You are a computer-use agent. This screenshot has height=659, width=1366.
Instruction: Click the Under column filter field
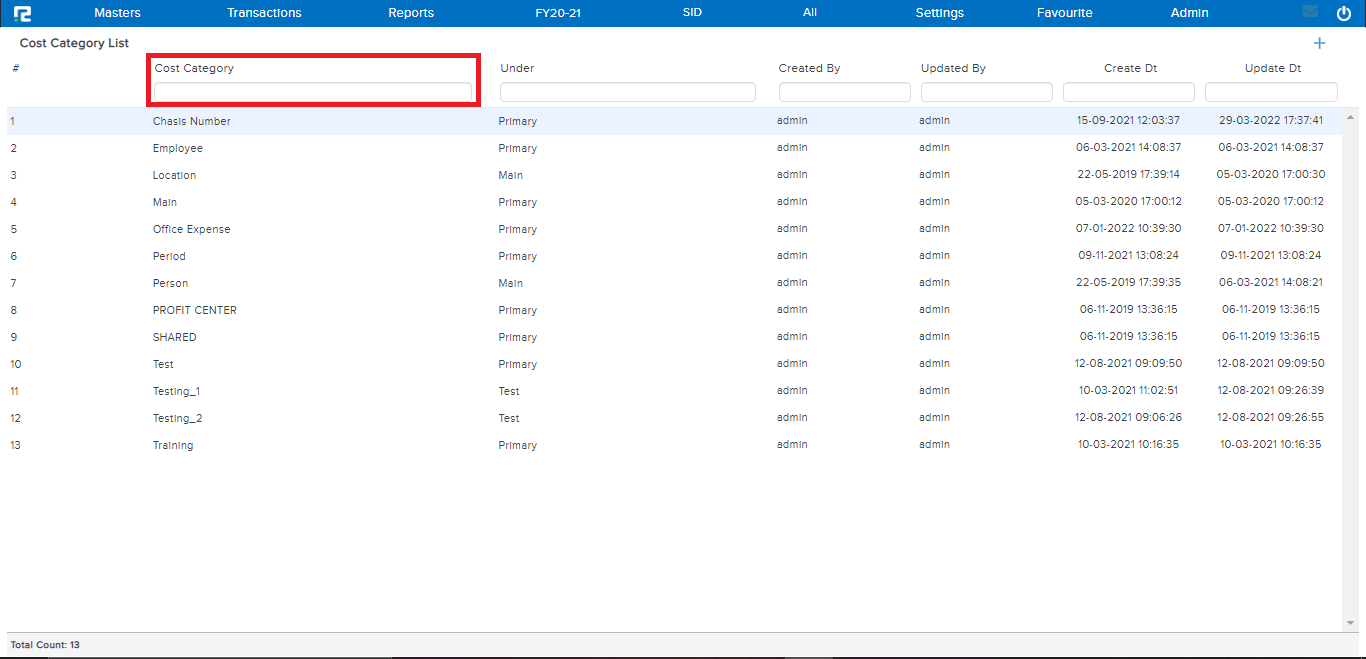coord(627,91)
